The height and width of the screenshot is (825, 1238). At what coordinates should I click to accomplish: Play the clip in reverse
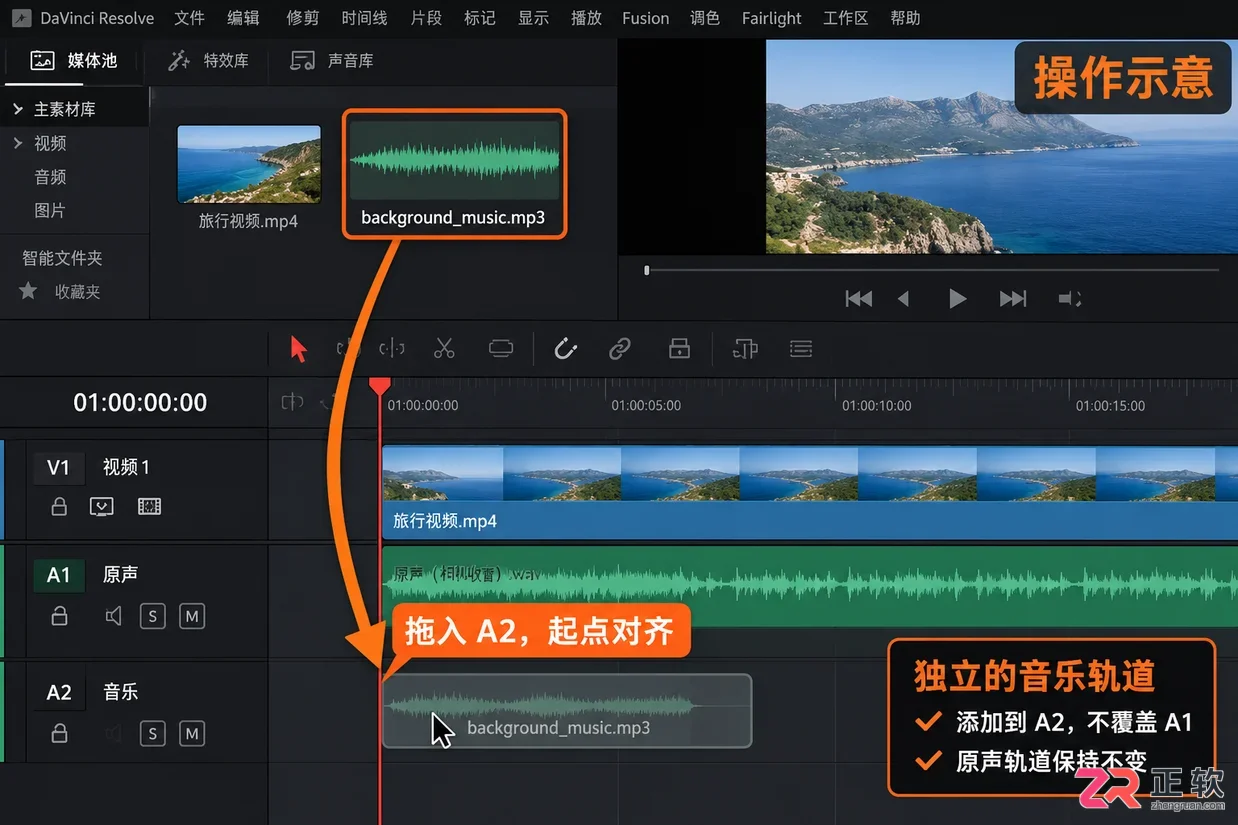904,298
